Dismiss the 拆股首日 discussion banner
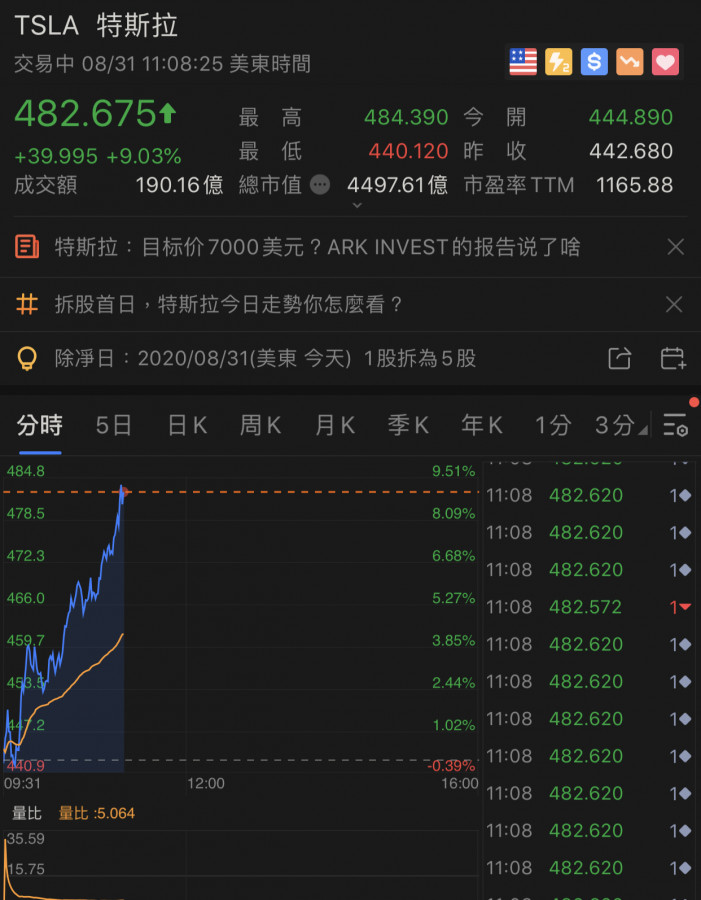The image size is (701, 900). click(674, 304)
